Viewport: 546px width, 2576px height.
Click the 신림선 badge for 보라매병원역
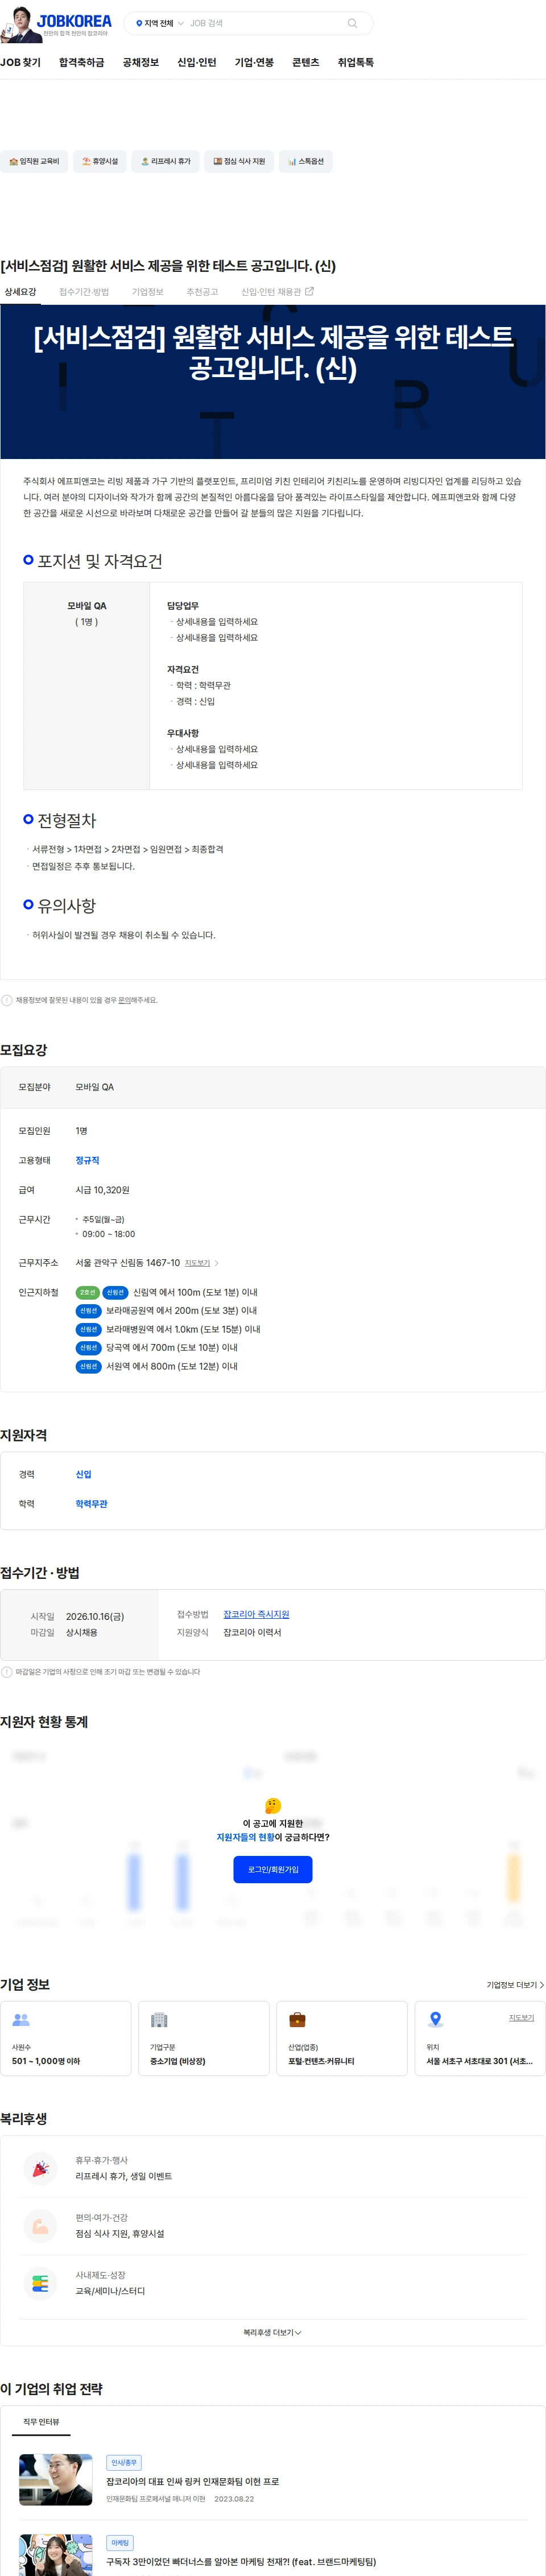(89, 1329)
